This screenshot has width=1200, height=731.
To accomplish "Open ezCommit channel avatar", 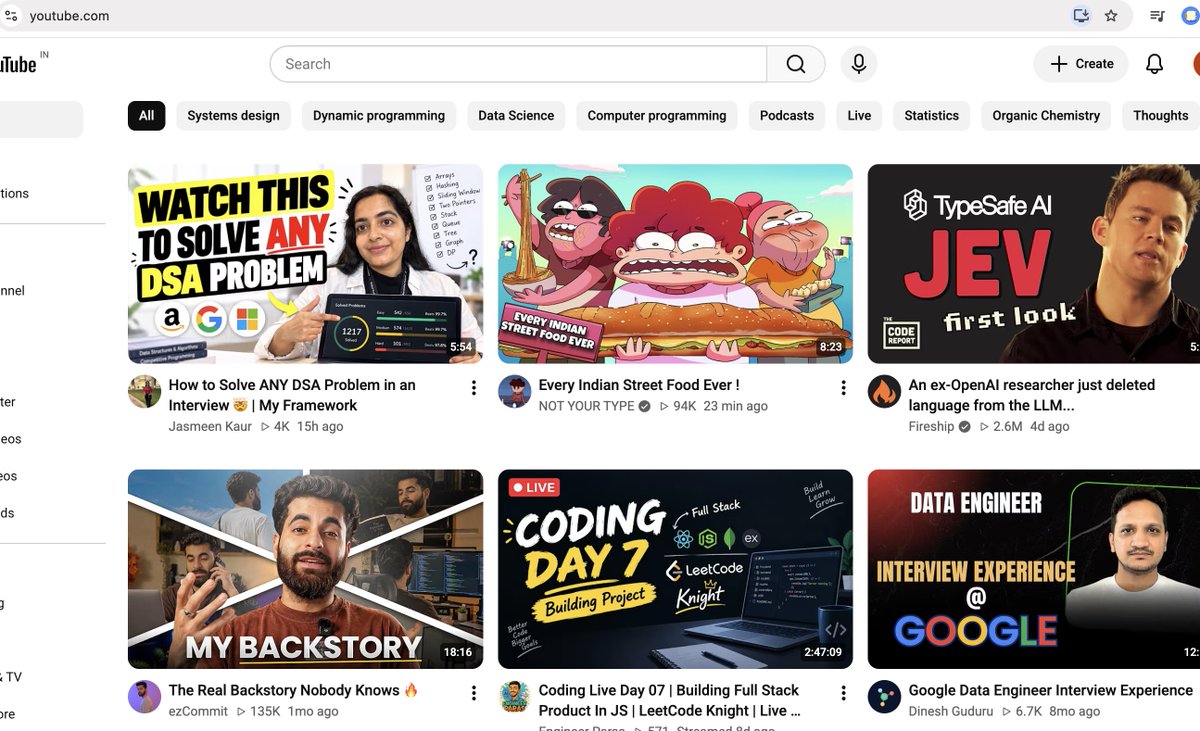I will click(x=145, y=697).
